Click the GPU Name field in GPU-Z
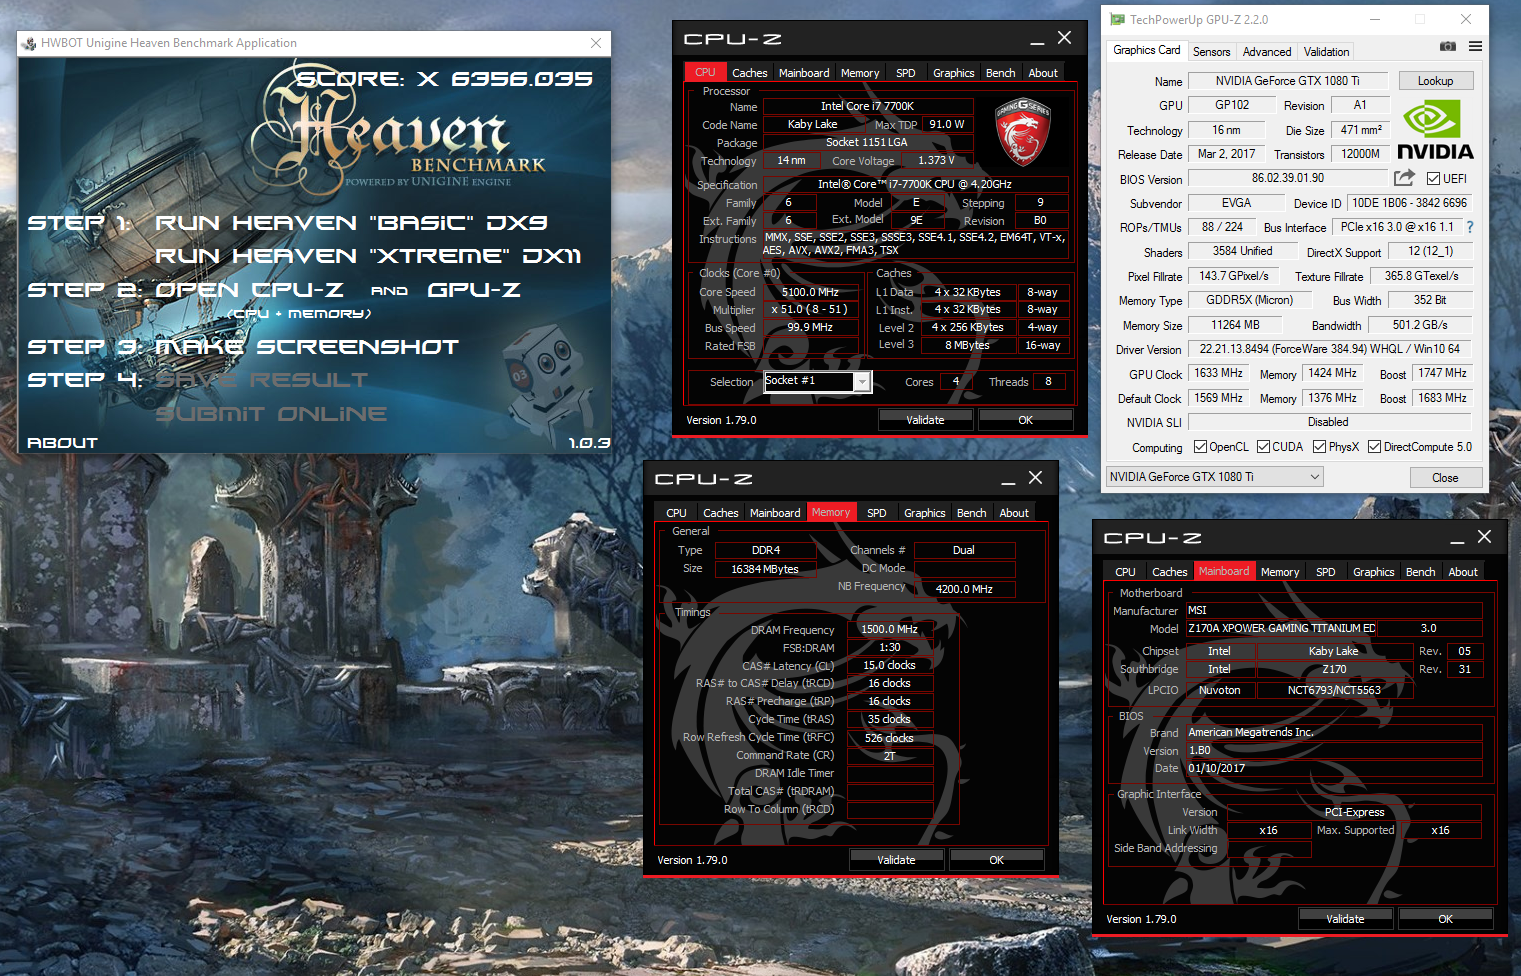Screen dimensions: 1521x976 pos(1287,81)
